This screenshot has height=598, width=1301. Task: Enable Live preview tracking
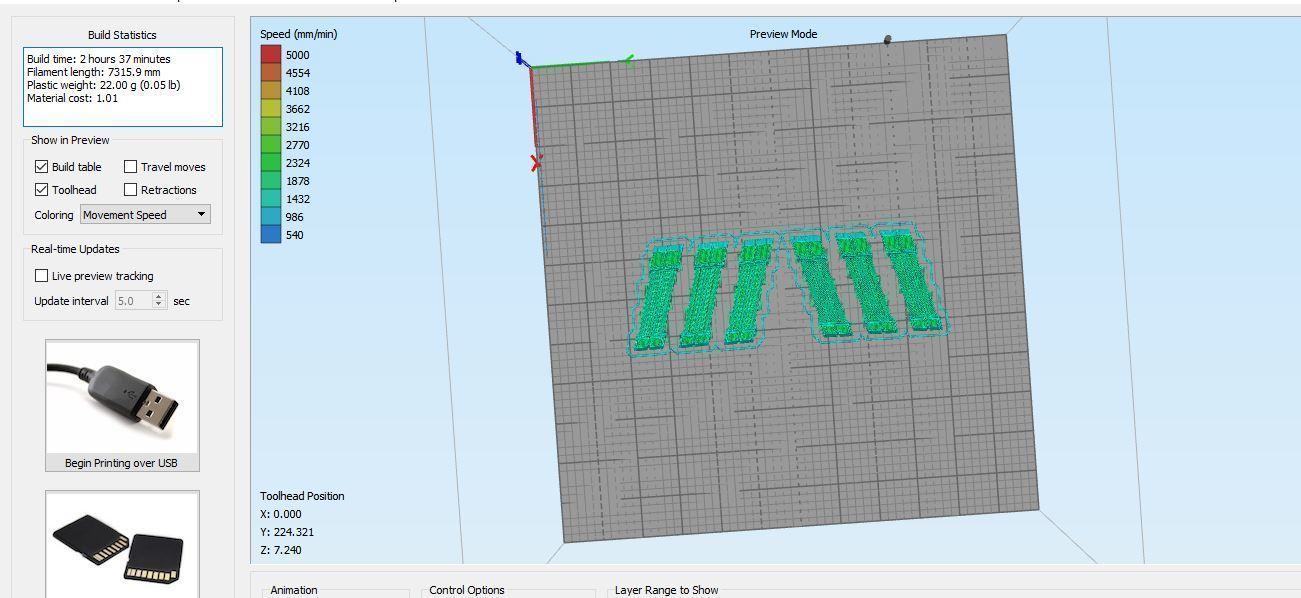(41, 276)
